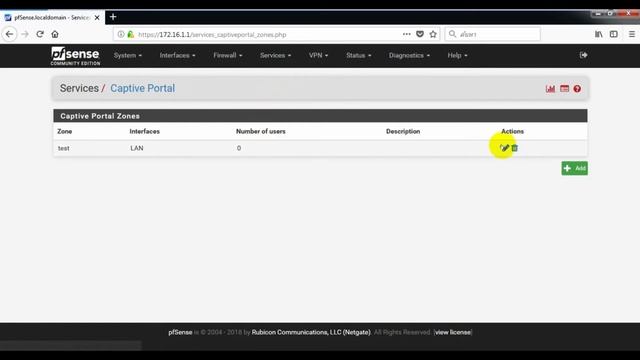Open browser library icon
Screen dimensions: 640x360
(598, 34)
